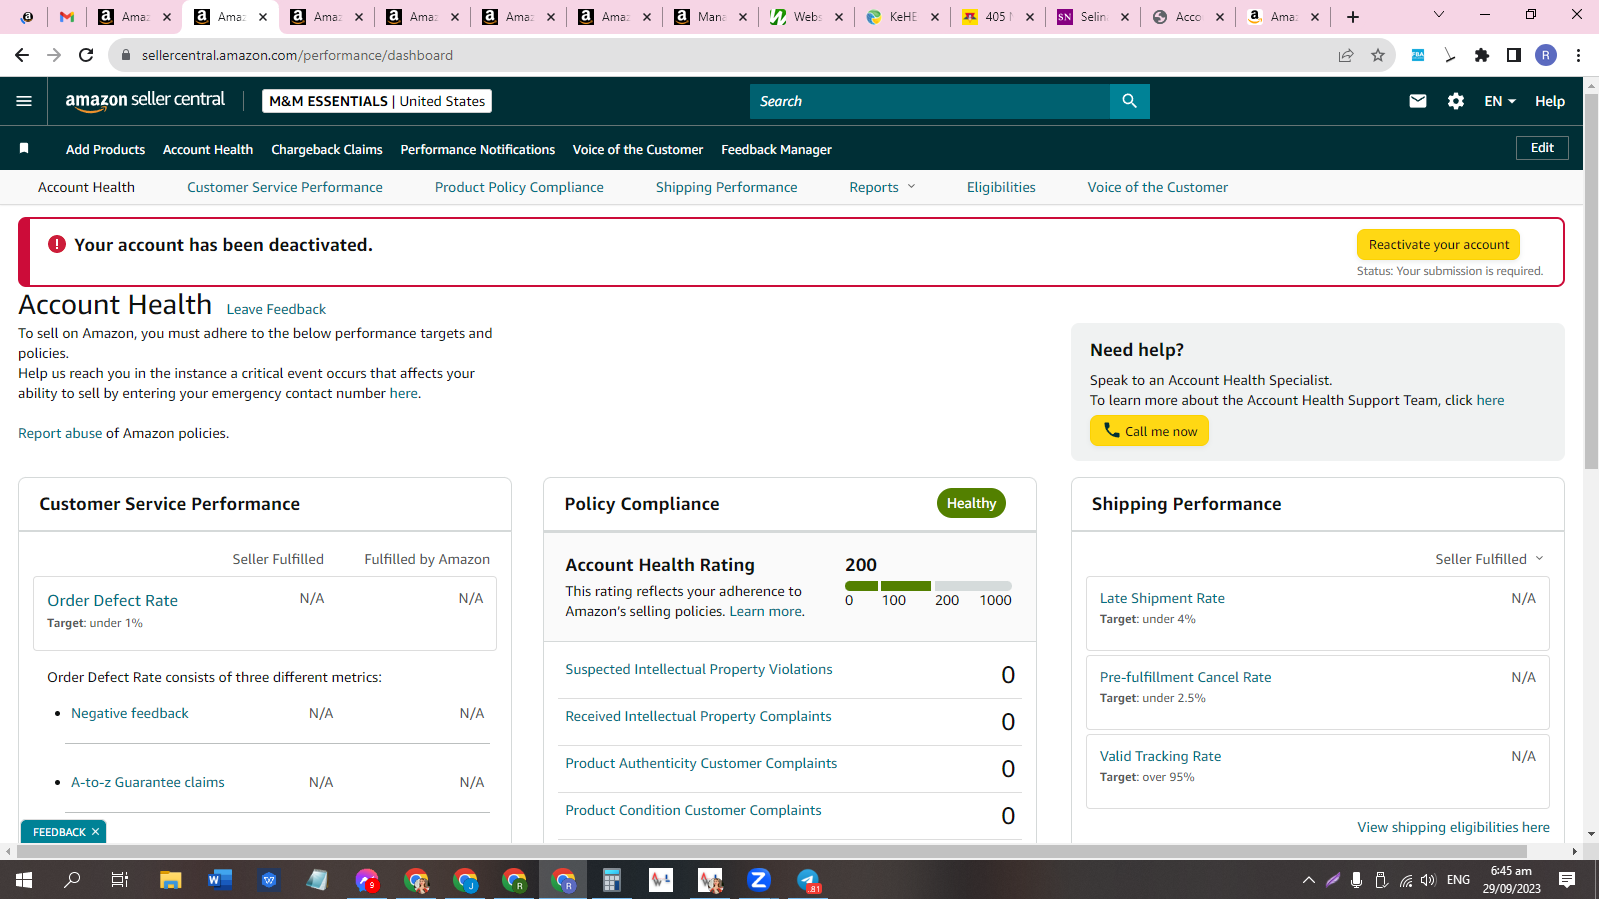
Task: Follow the Leave Feedback link
Action: point(276,309)
